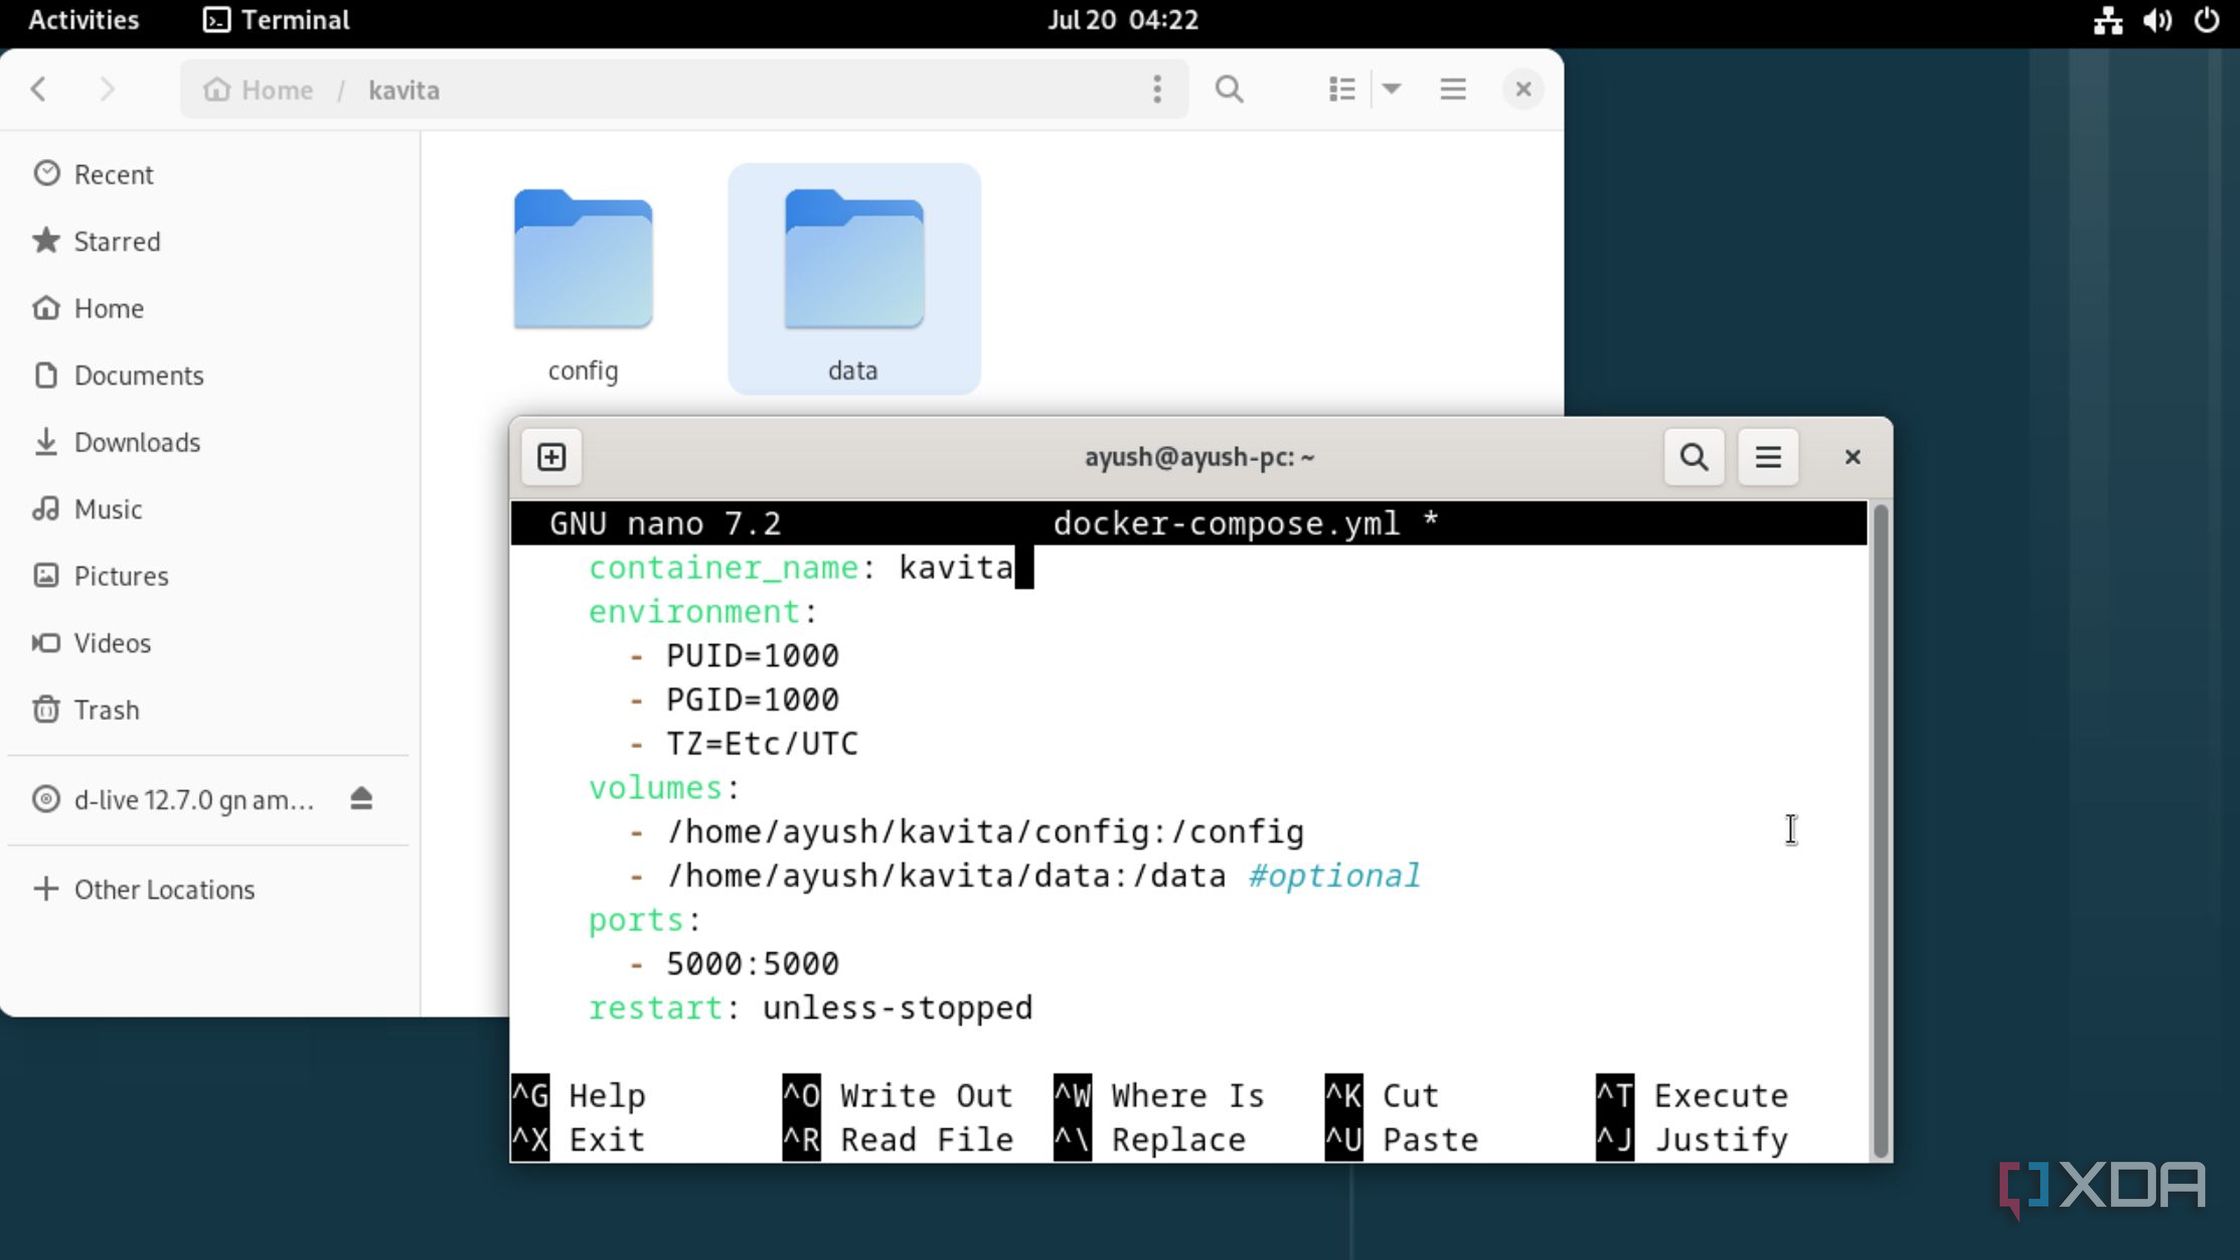Viewport: 2240px width, 1260px height.
Task: Open search in the terminal window
Action: pyautogui.click(x=1694, y=457)
